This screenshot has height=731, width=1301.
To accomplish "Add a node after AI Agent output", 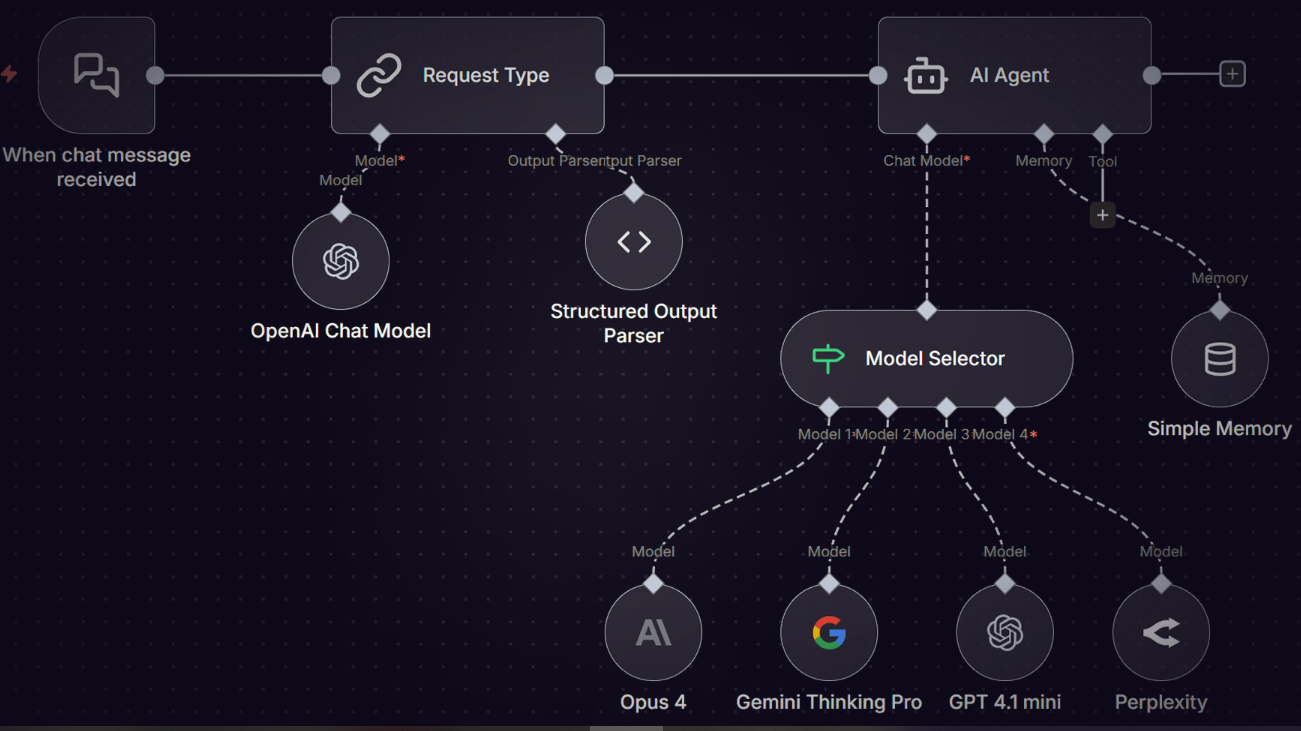I will pos(1232,74).
